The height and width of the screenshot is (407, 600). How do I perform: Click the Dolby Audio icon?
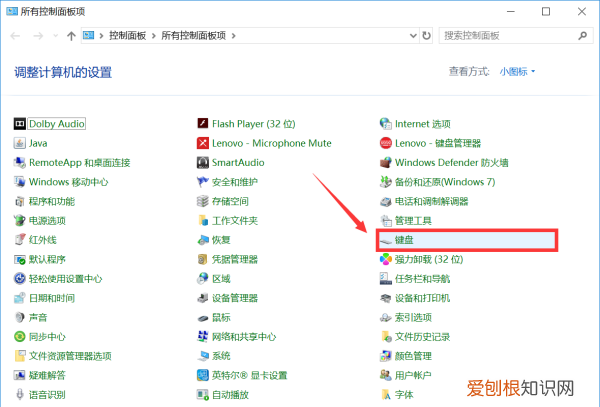20,124
